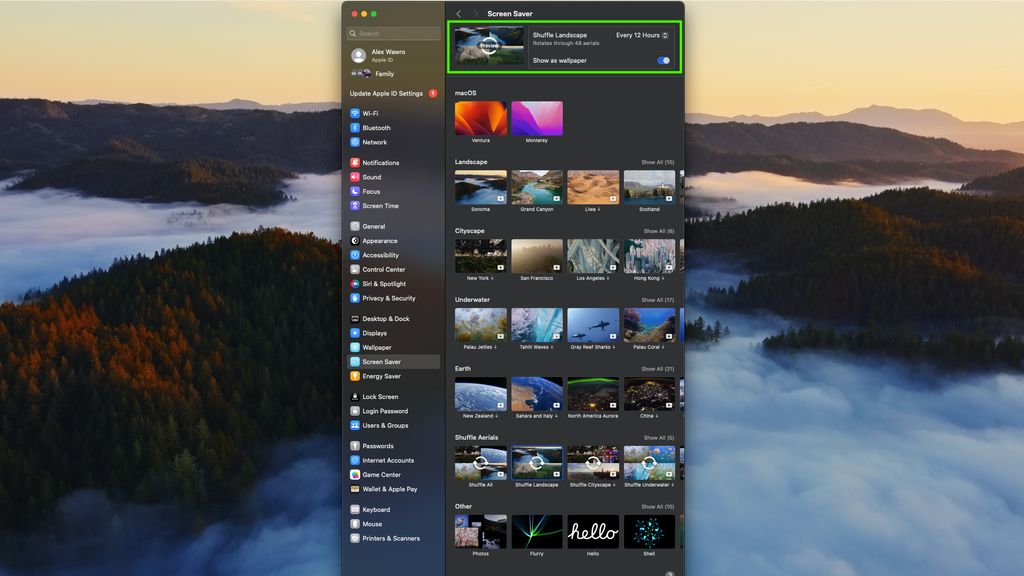Click Update Apple ID Settings
The width and height of the screenshot is (1024, 576).
[388, 93]
